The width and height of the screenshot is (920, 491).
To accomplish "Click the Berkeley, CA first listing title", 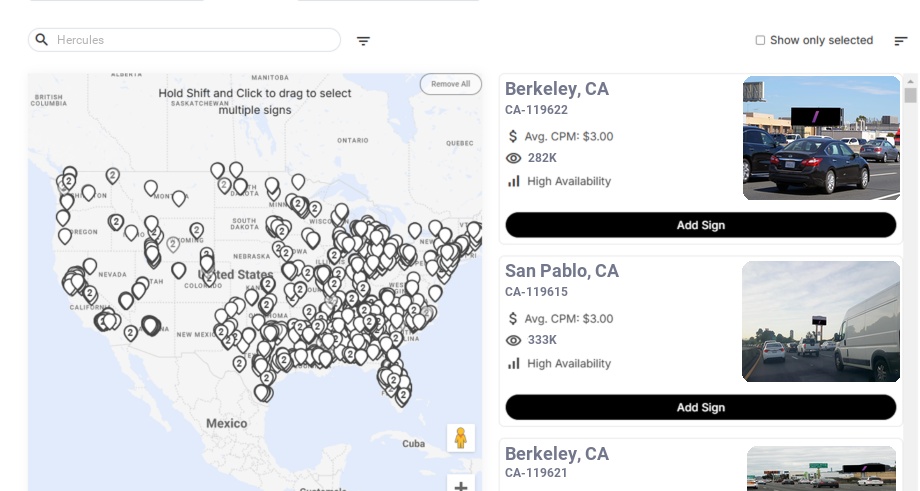I will click(x=557, y=89).
